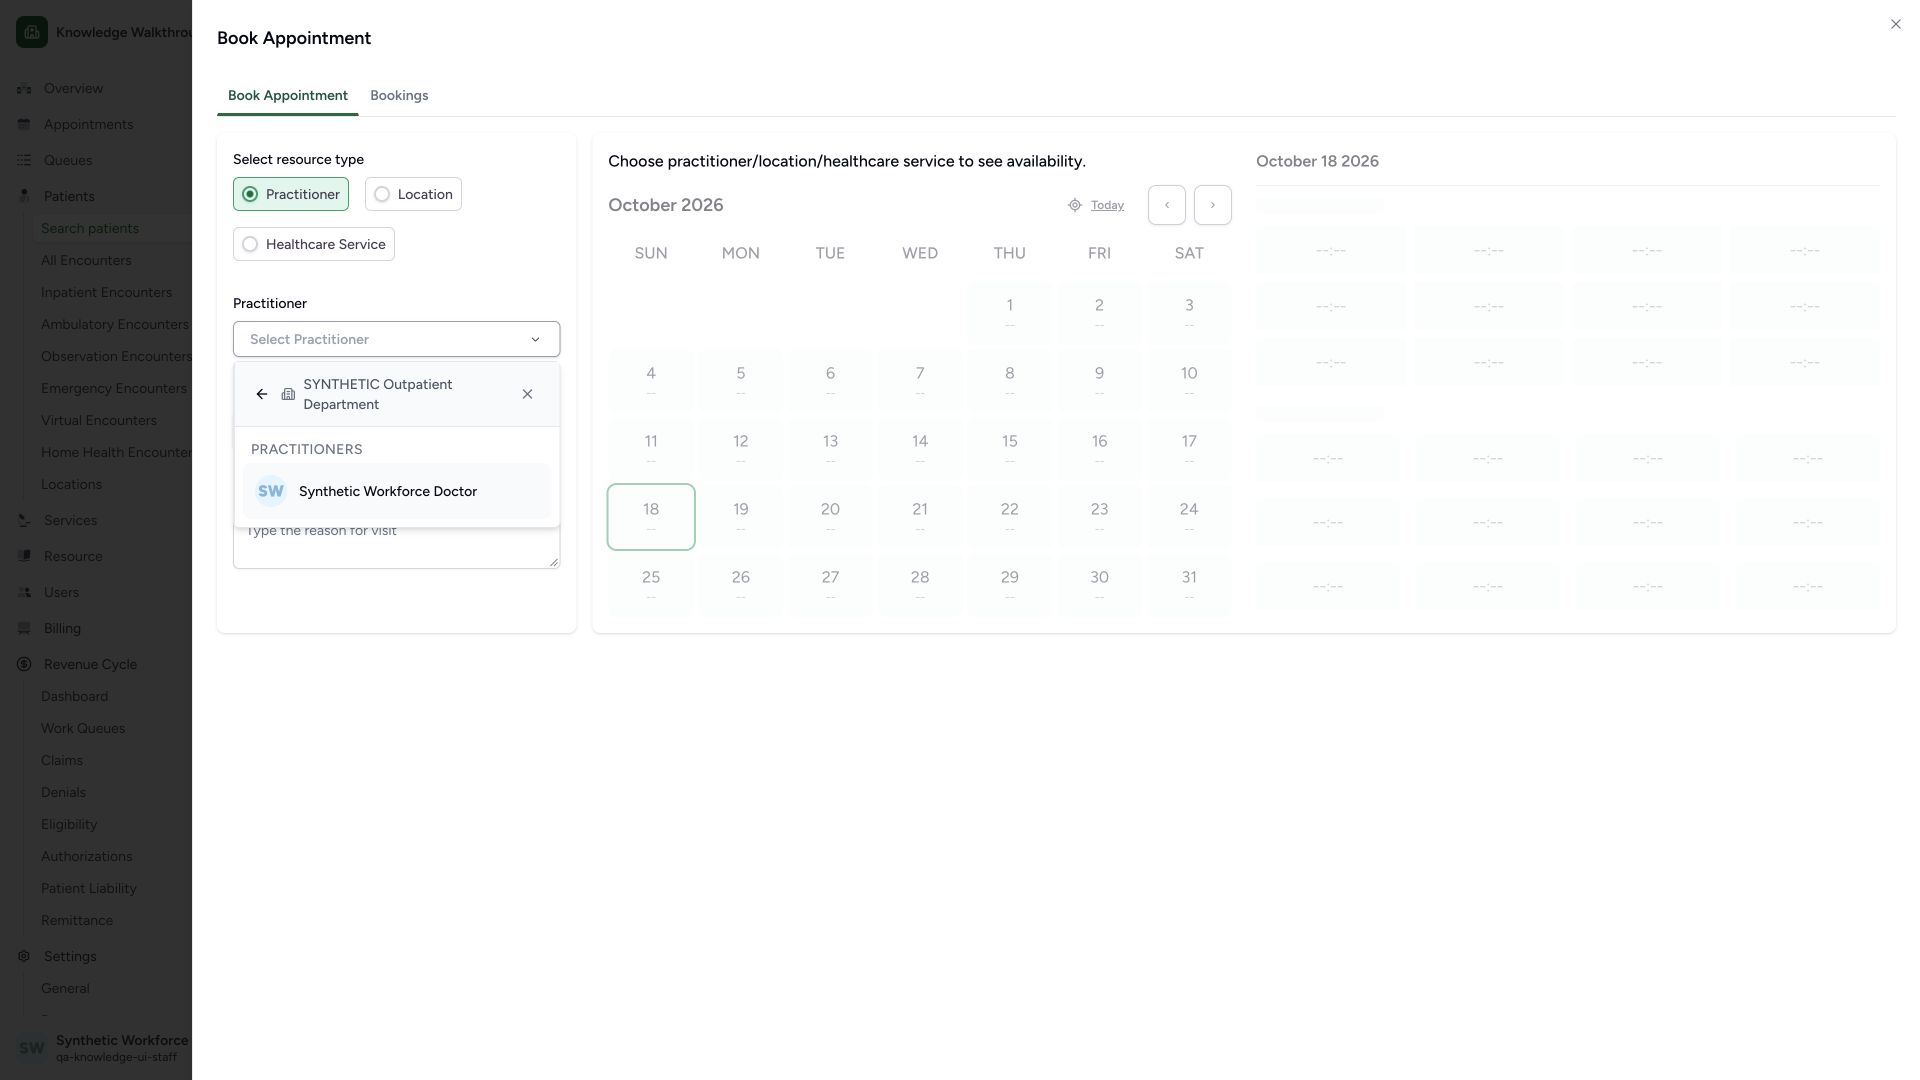Click the Appointments sidebar icon

coord(24,124)
